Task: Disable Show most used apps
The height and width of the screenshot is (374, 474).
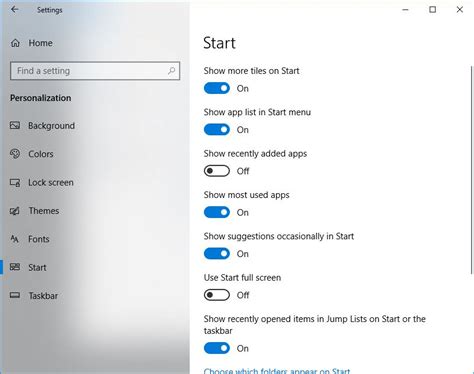Action: point(217,212)
